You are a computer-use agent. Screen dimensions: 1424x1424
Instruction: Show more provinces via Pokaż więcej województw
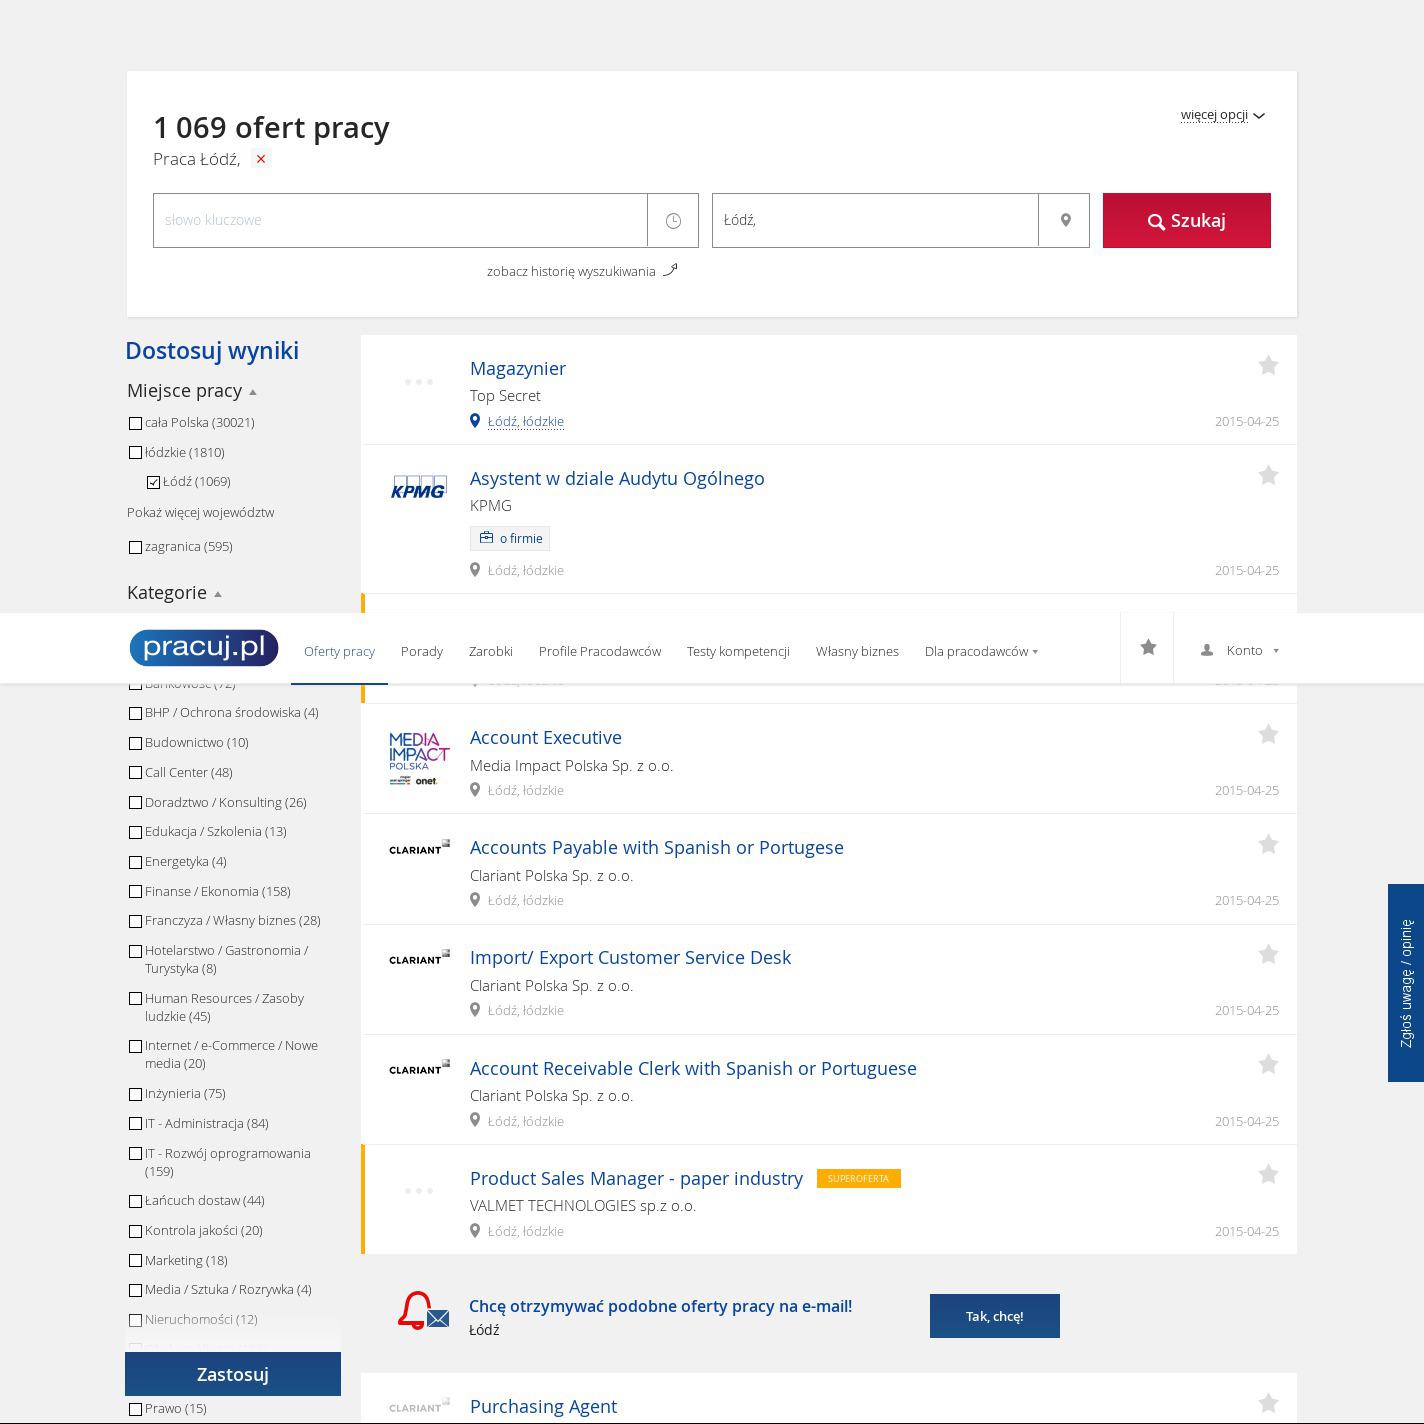(200, 512)
